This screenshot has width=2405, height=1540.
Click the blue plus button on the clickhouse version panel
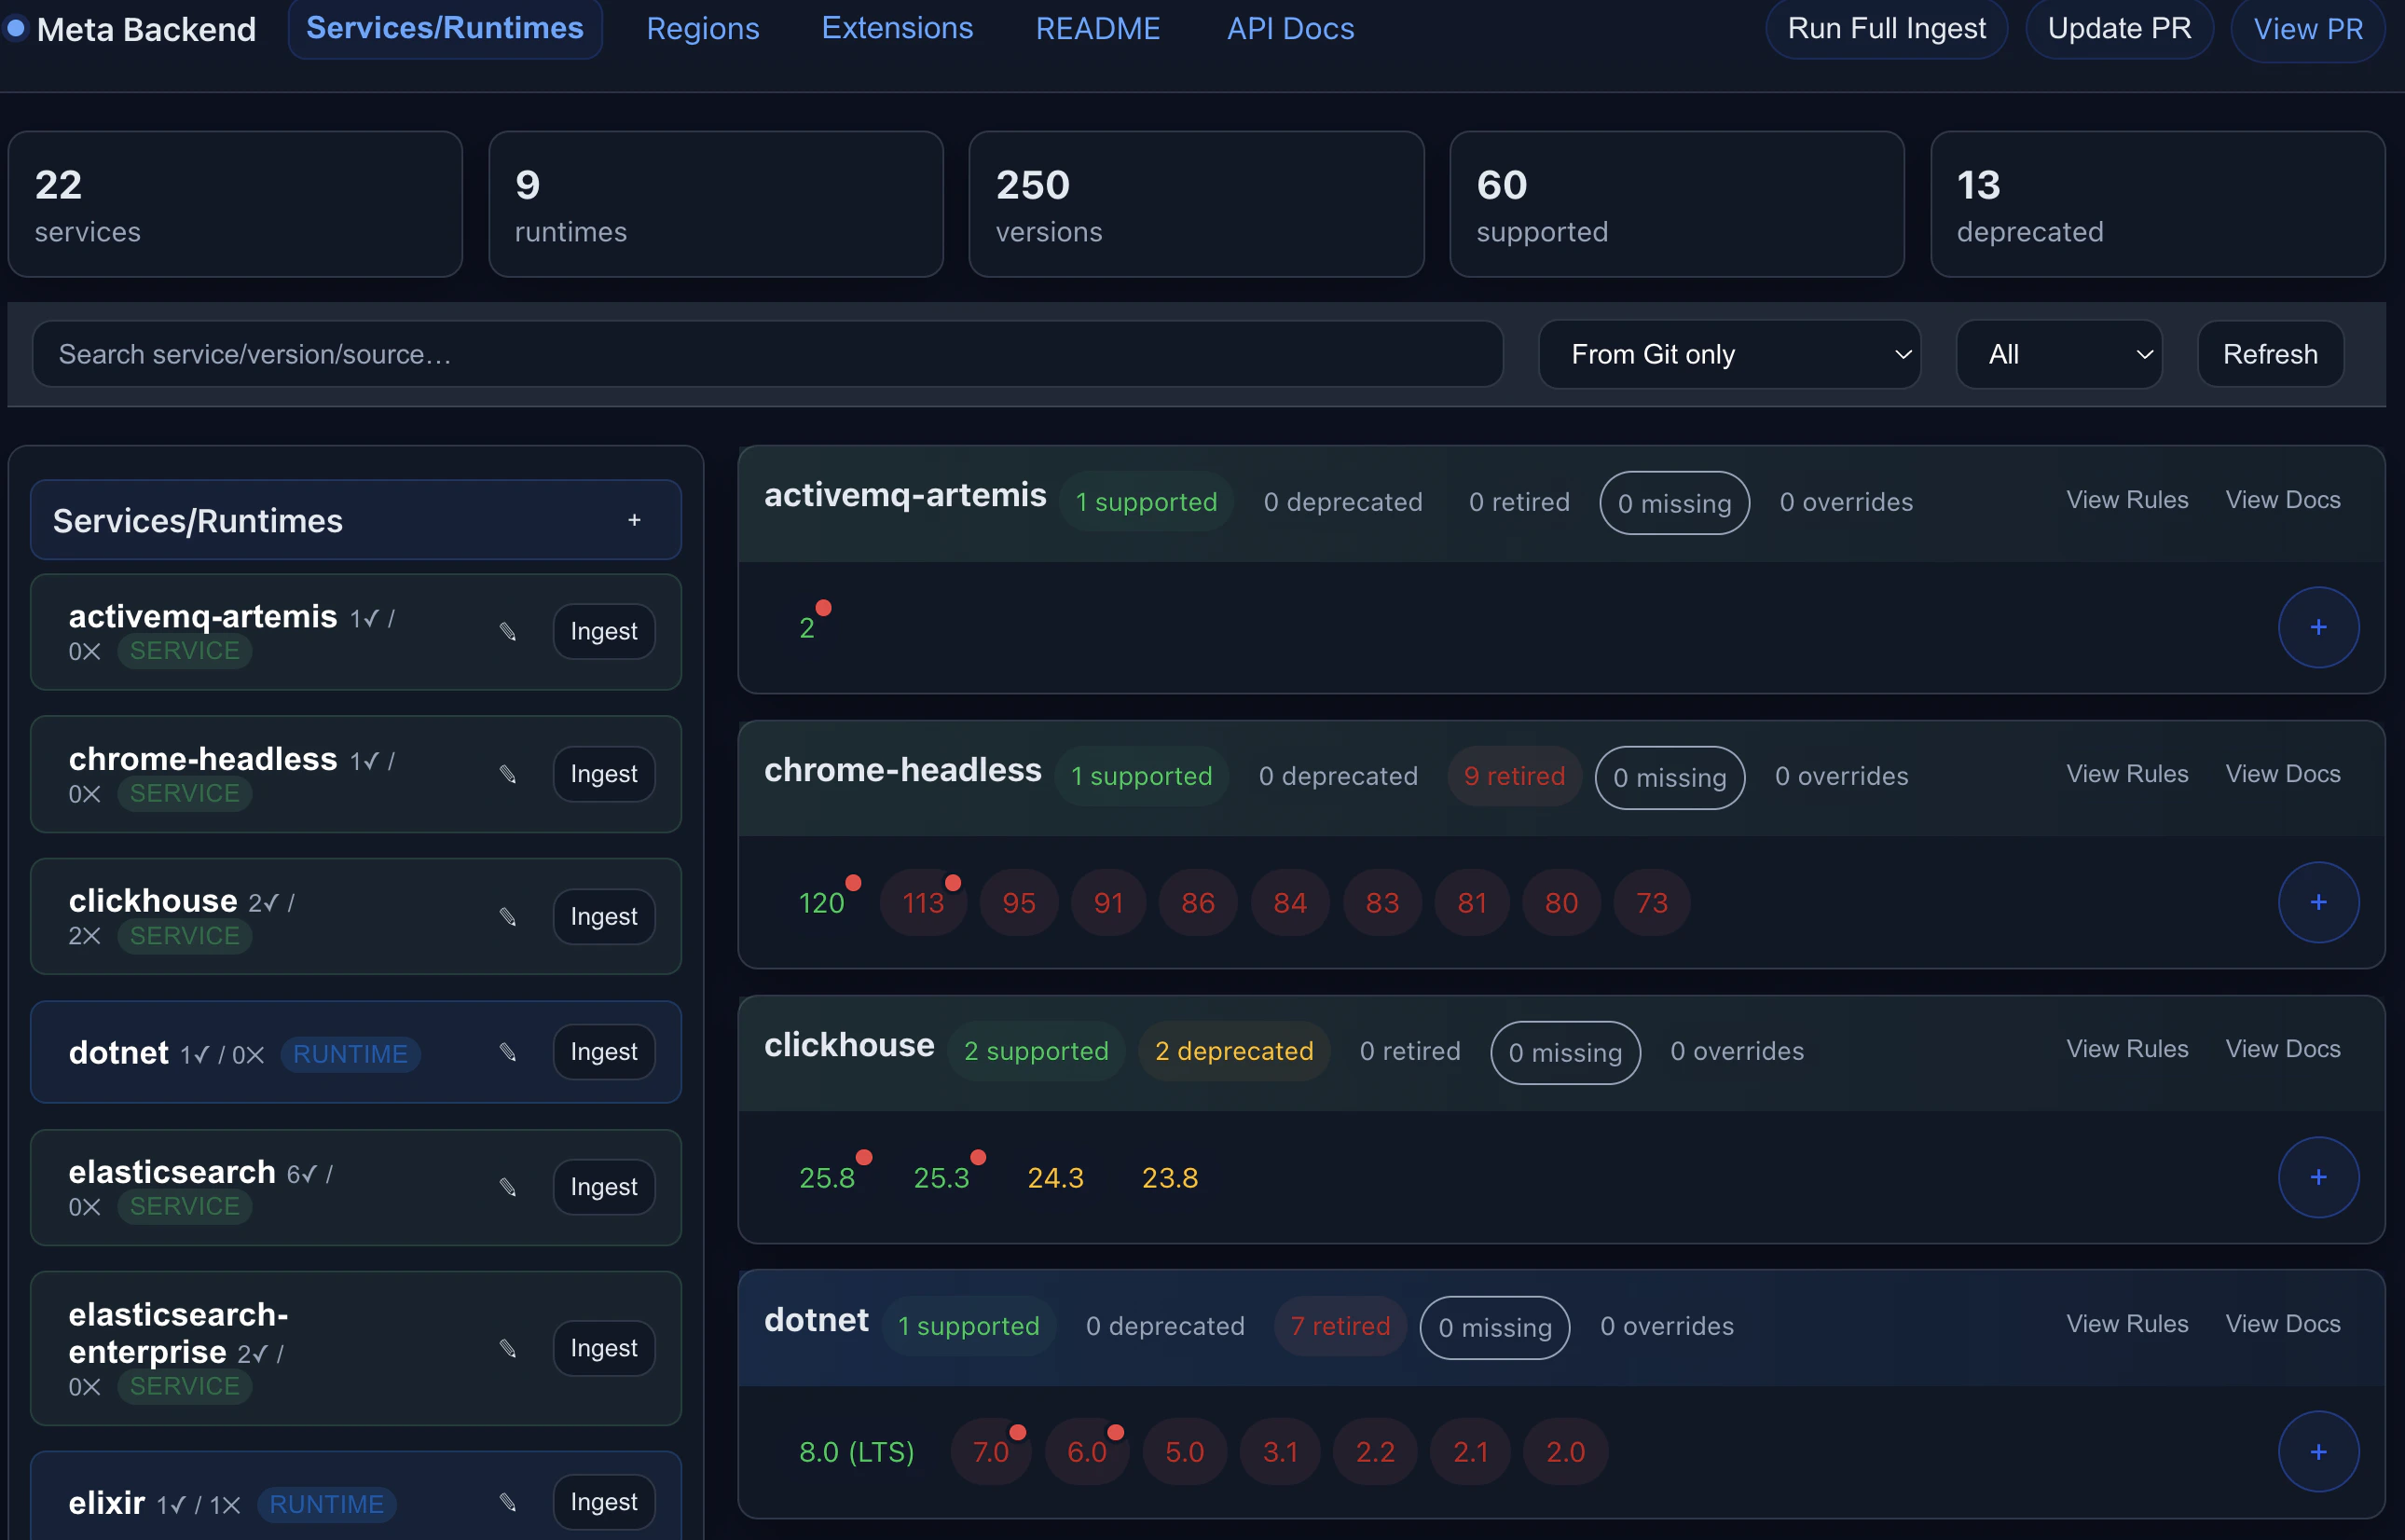tap(2318, 1177)
